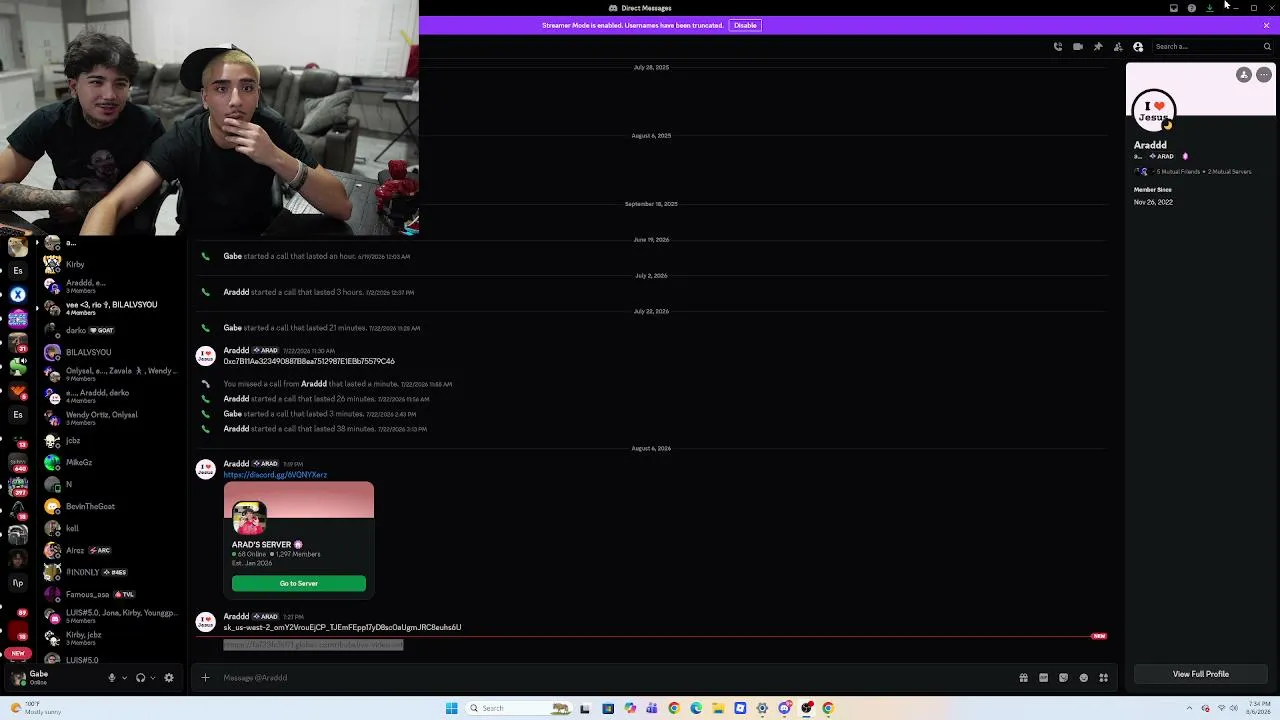
Task: Expand headphone output options
Action: [152, 678]
